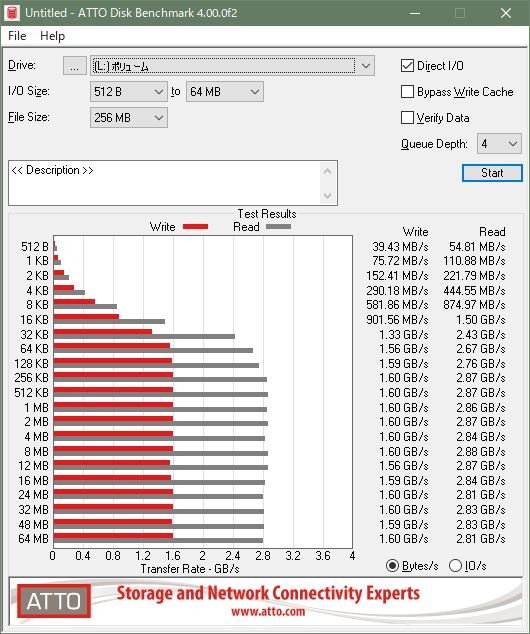
Task: Open the 512 B I/O size dropdown
Action: pos(129,92)
